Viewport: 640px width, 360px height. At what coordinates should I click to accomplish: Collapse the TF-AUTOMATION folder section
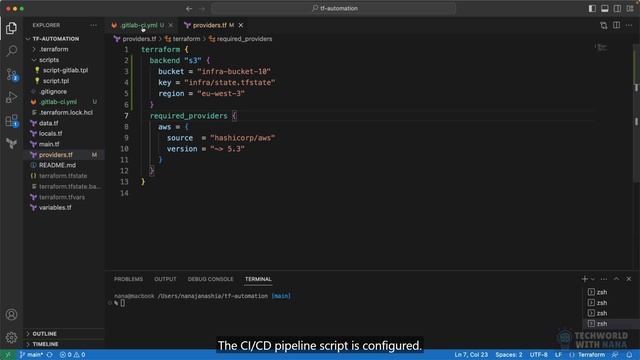point(56,39)
